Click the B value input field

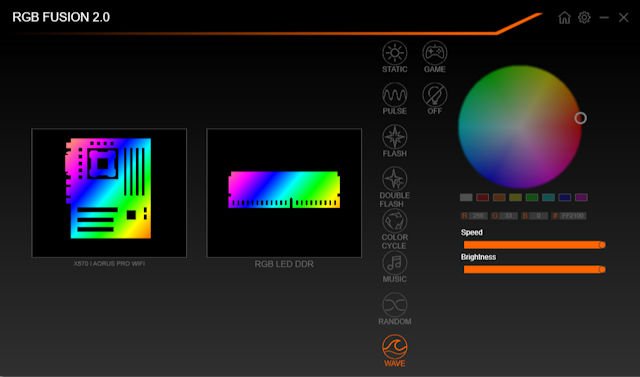pos(539,216)
